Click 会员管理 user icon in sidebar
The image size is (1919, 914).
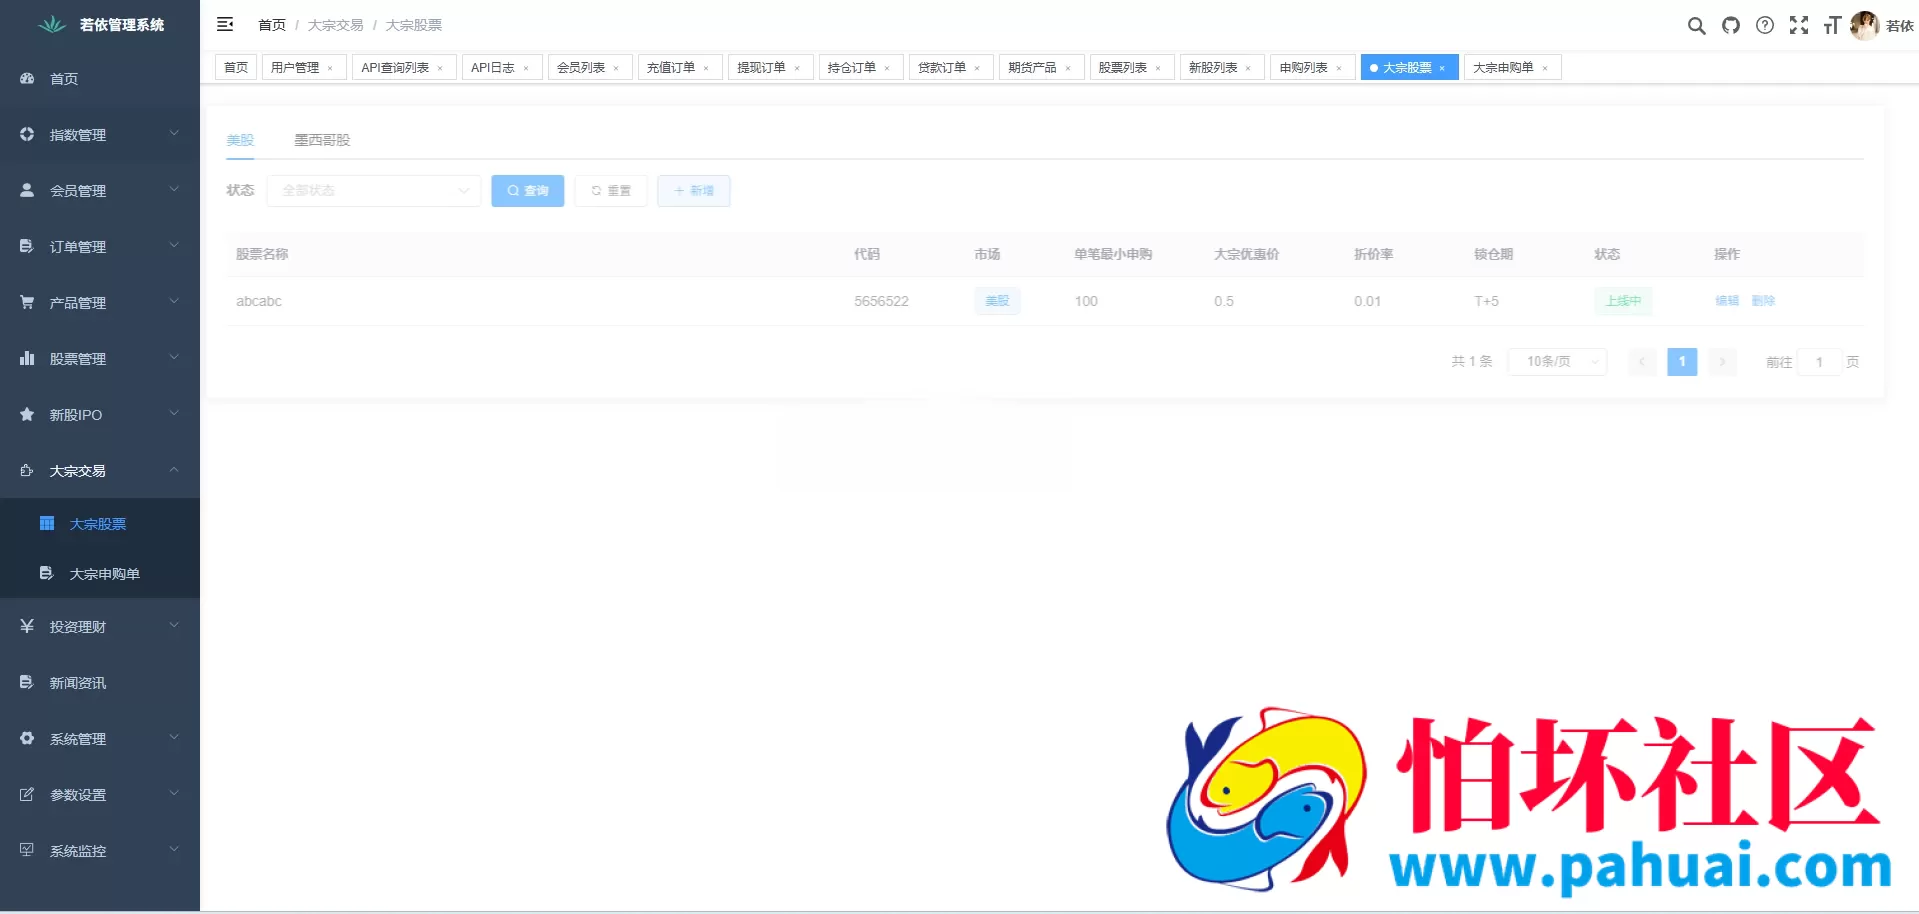27,190
